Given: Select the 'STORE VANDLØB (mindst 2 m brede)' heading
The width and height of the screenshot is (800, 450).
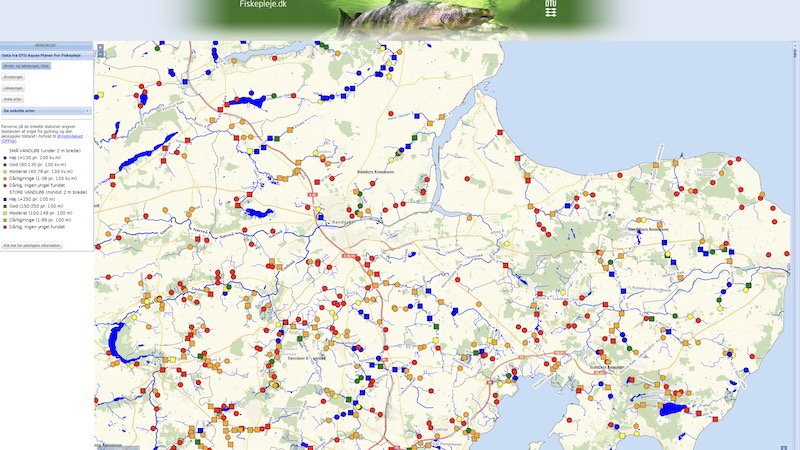Looking at the screenshot, I should (48, 192).
